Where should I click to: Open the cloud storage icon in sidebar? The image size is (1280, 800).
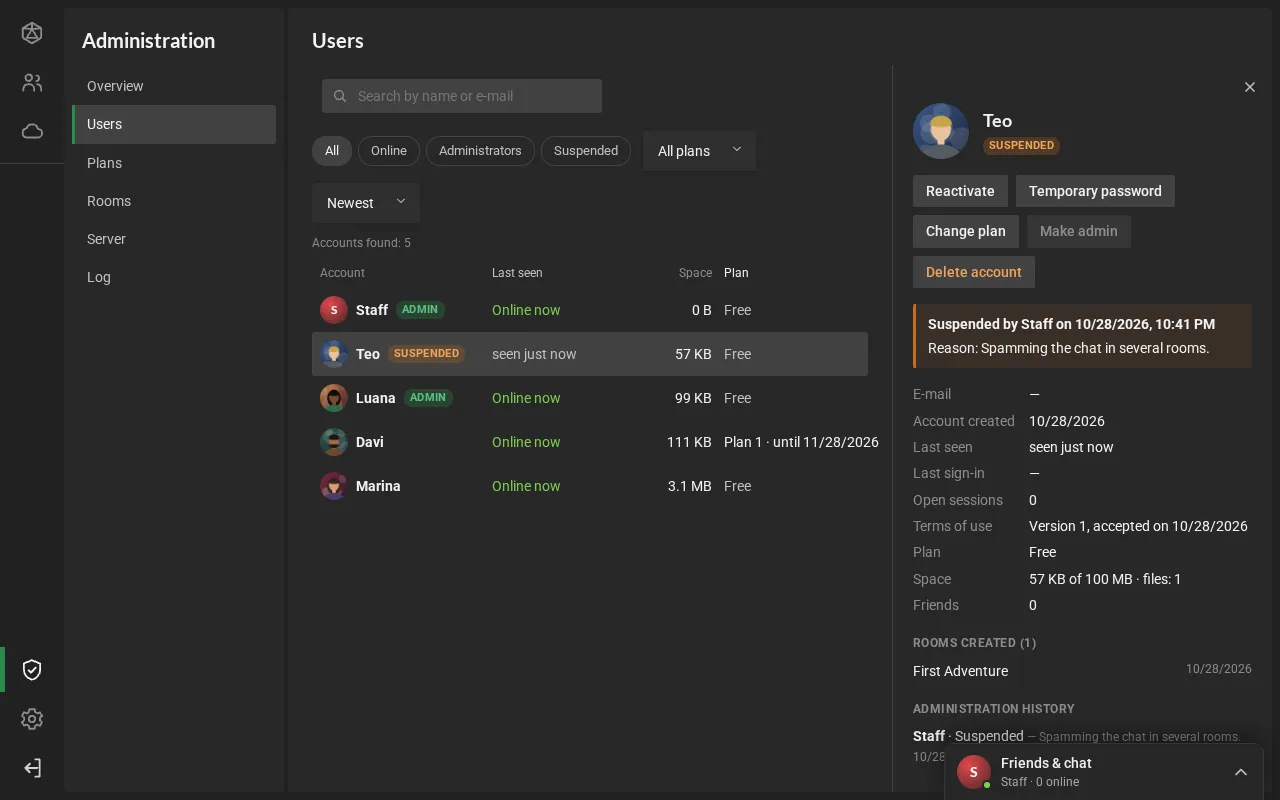click(32, 131)
